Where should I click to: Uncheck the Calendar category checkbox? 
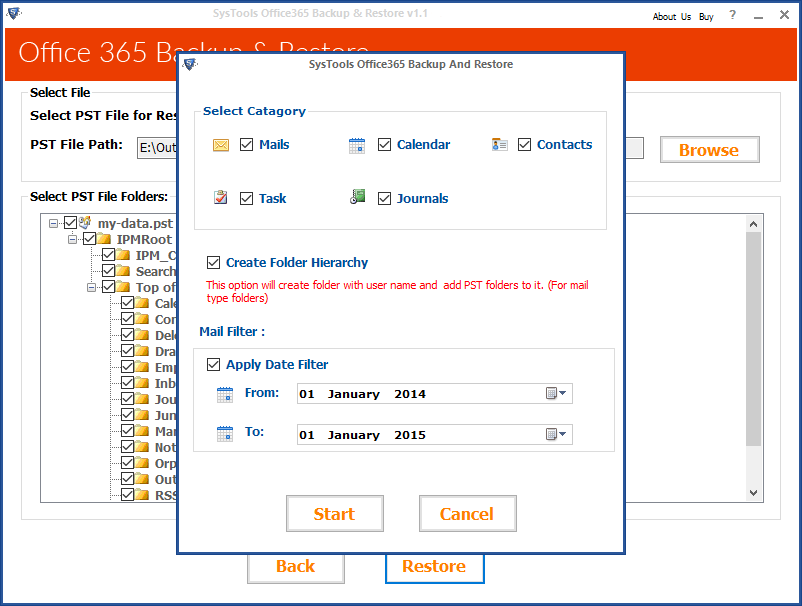click(385, 145)
